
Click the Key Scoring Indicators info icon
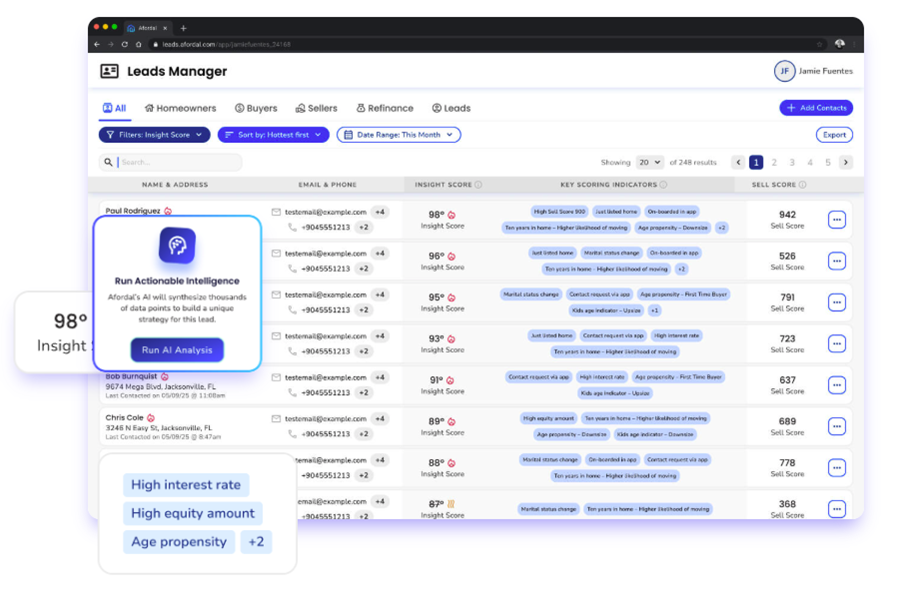[664, 185]
